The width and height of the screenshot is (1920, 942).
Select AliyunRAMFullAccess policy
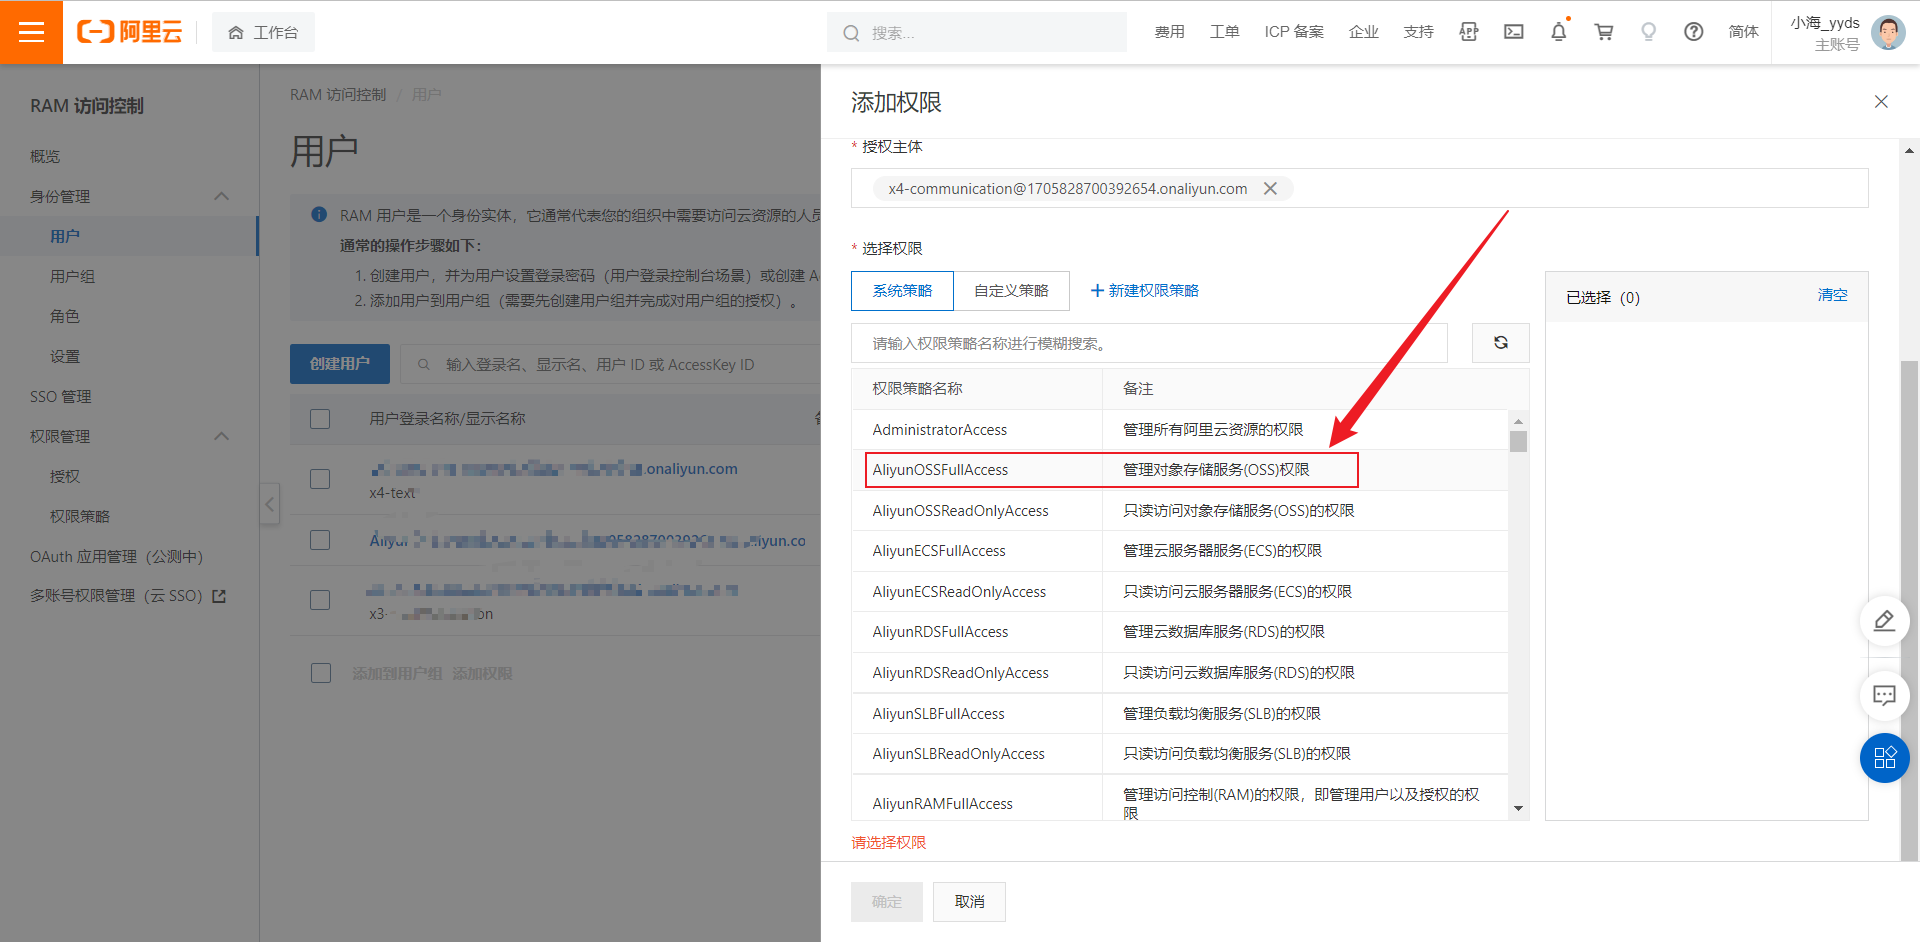[x=1180, y=798]
